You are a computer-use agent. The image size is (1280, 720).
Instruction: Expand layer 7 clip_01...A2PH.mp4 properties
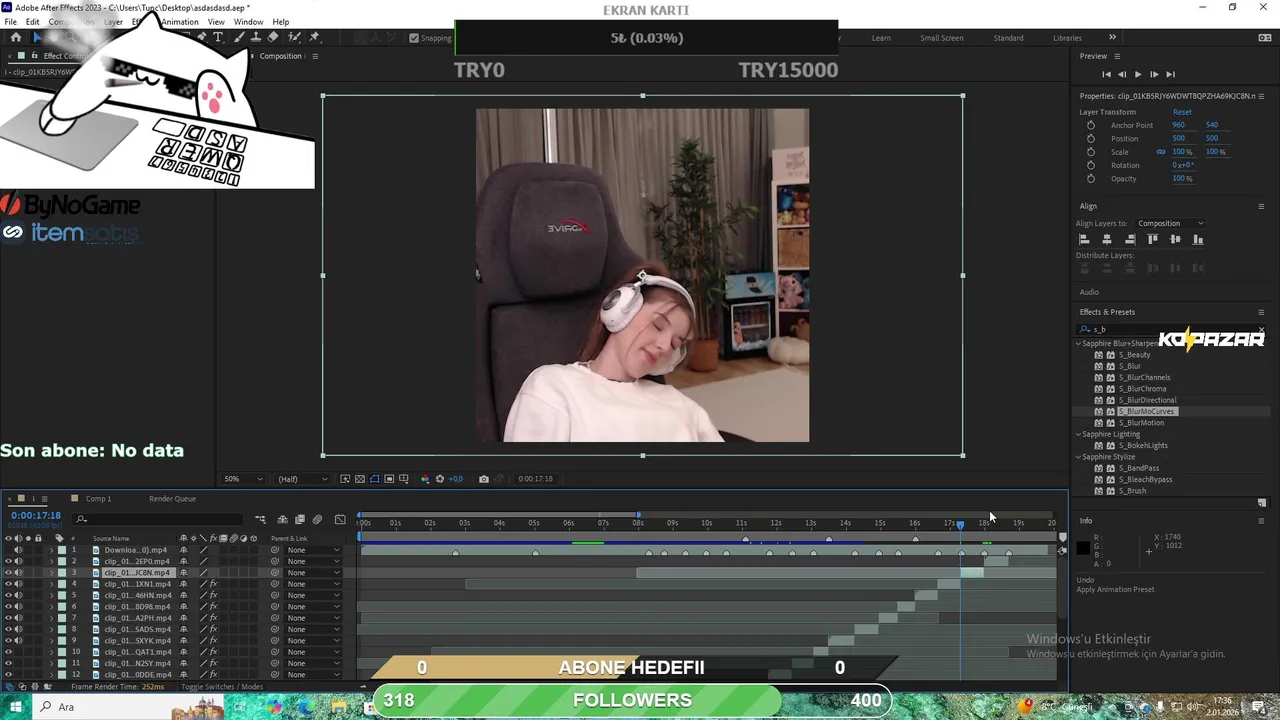(52, 618)
